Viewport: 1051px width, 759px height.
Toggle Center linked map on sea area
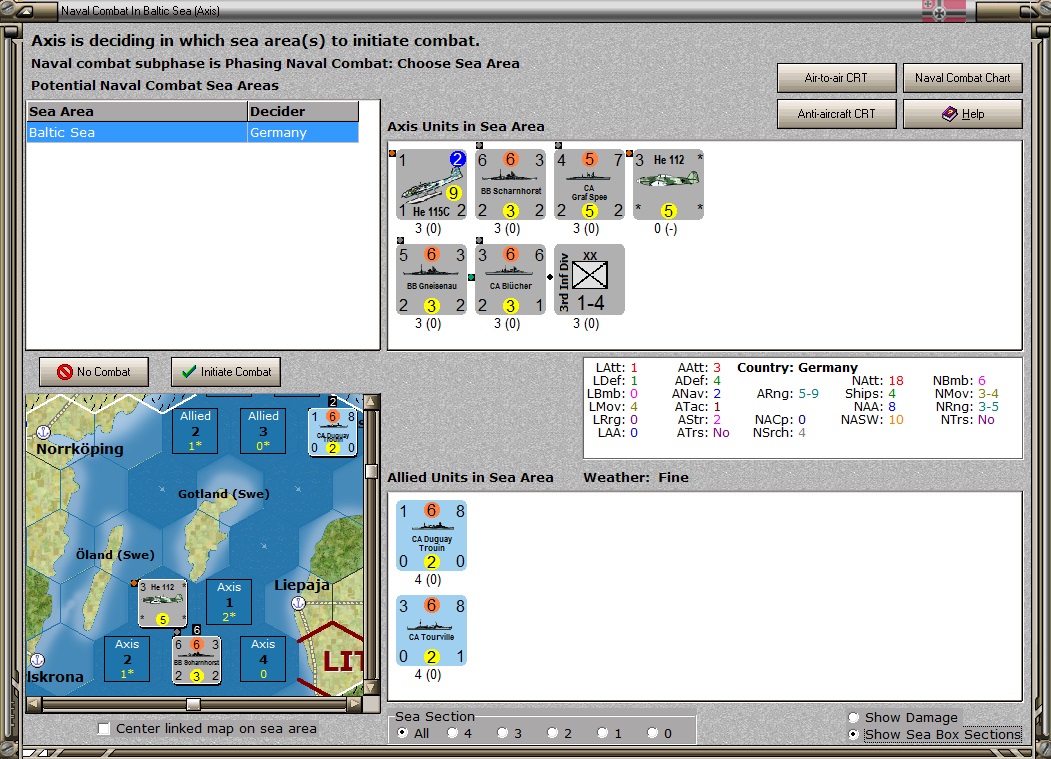coord(104,729)
